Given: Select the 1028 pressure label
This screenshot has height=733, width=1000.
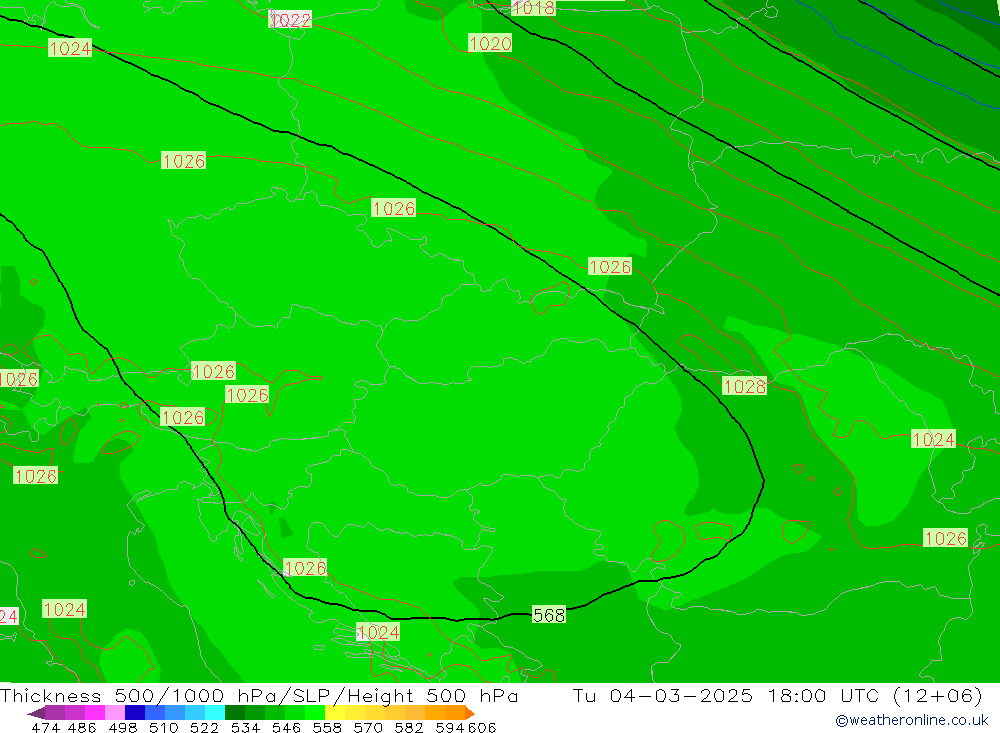Looking at the screenshot, I should pos(744,386).
